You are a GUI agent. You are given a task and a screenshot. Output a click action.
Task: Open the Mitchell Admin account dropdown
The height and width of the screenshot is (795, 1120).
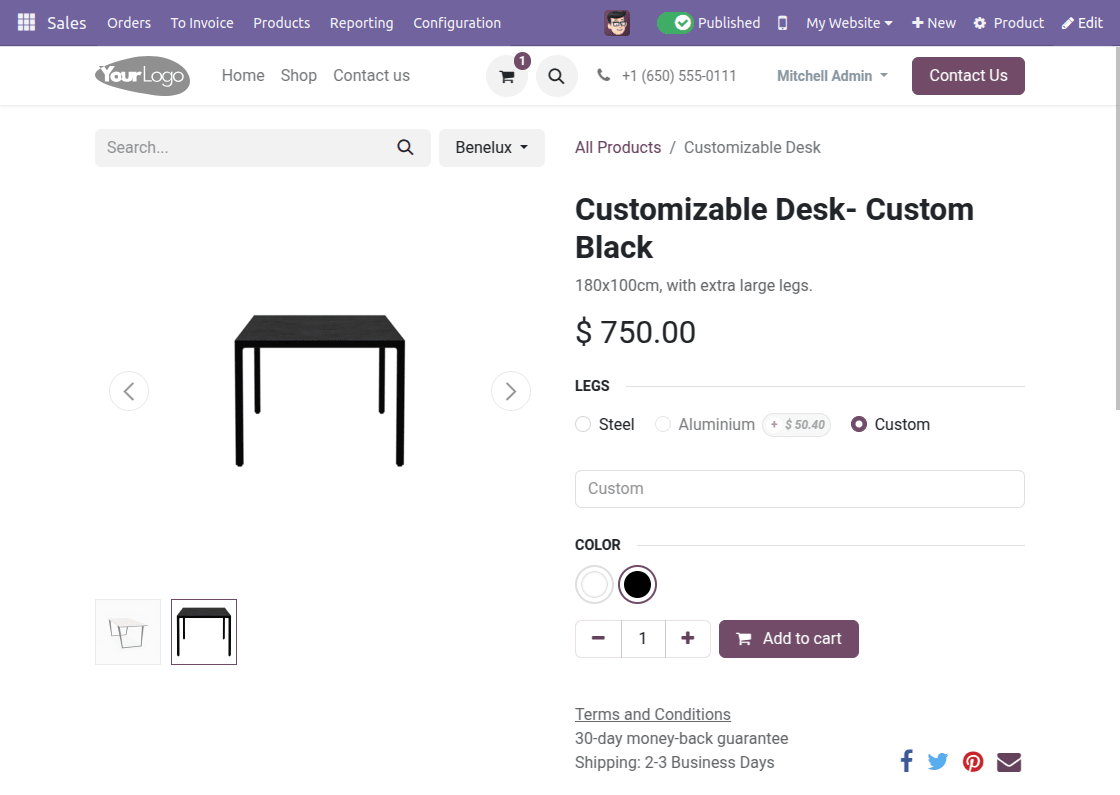click(832, 76)
